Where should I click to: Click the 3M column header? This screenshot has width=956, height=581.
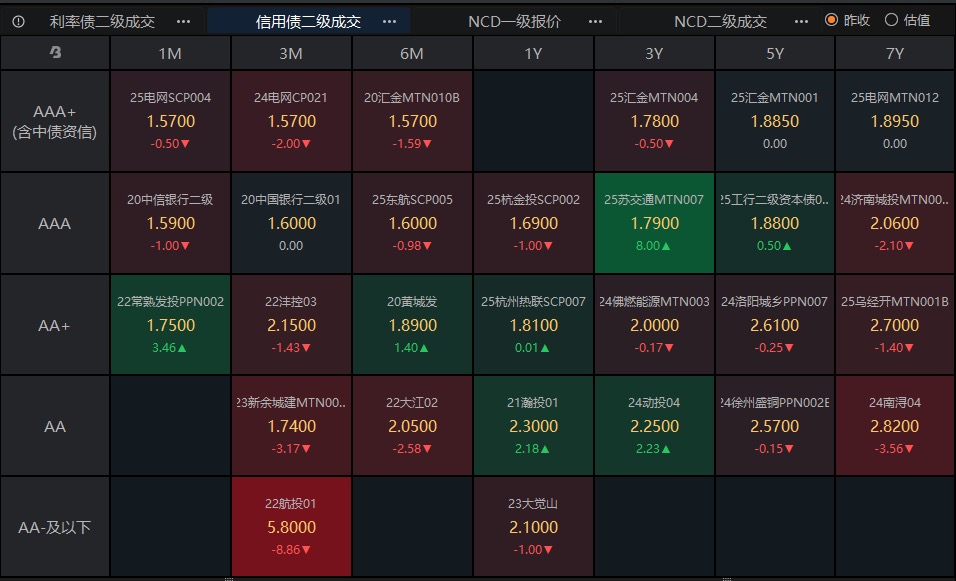click(291, 53)
